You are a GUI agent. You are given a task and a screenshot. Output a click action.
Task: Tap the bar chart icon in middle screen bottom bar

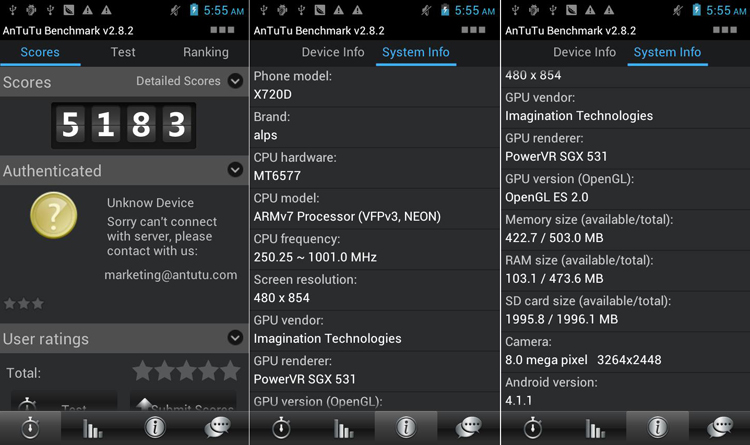pos(343,428)
